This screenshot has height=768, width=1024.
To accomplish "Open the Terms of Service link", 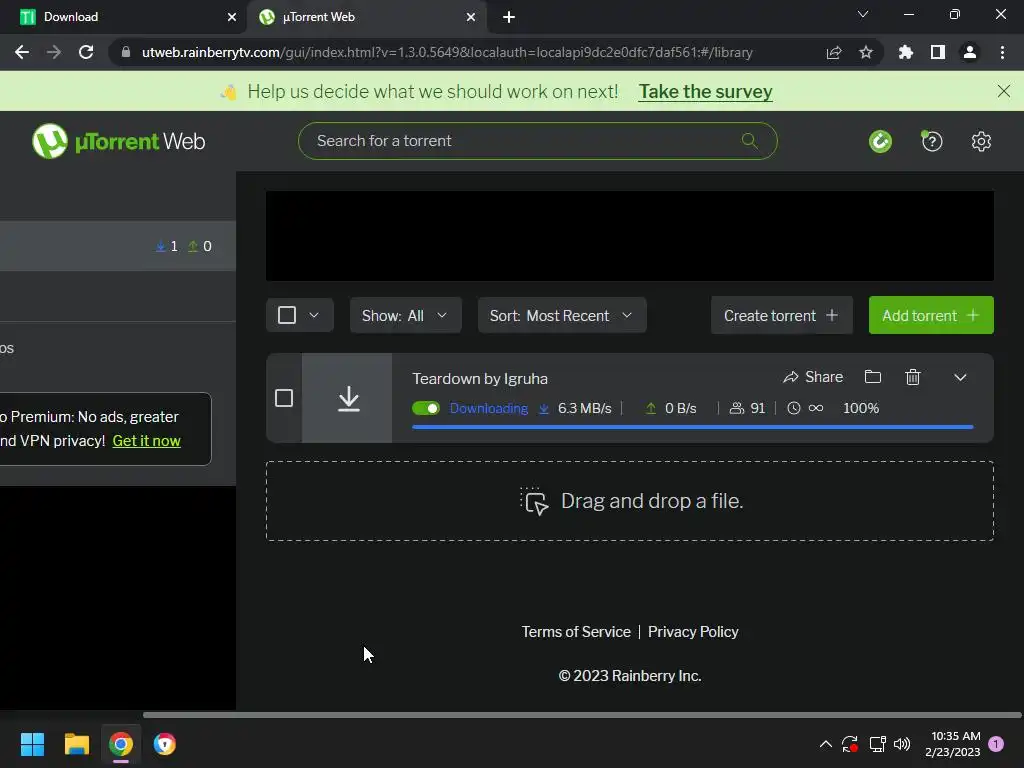I will coord(576,632).
